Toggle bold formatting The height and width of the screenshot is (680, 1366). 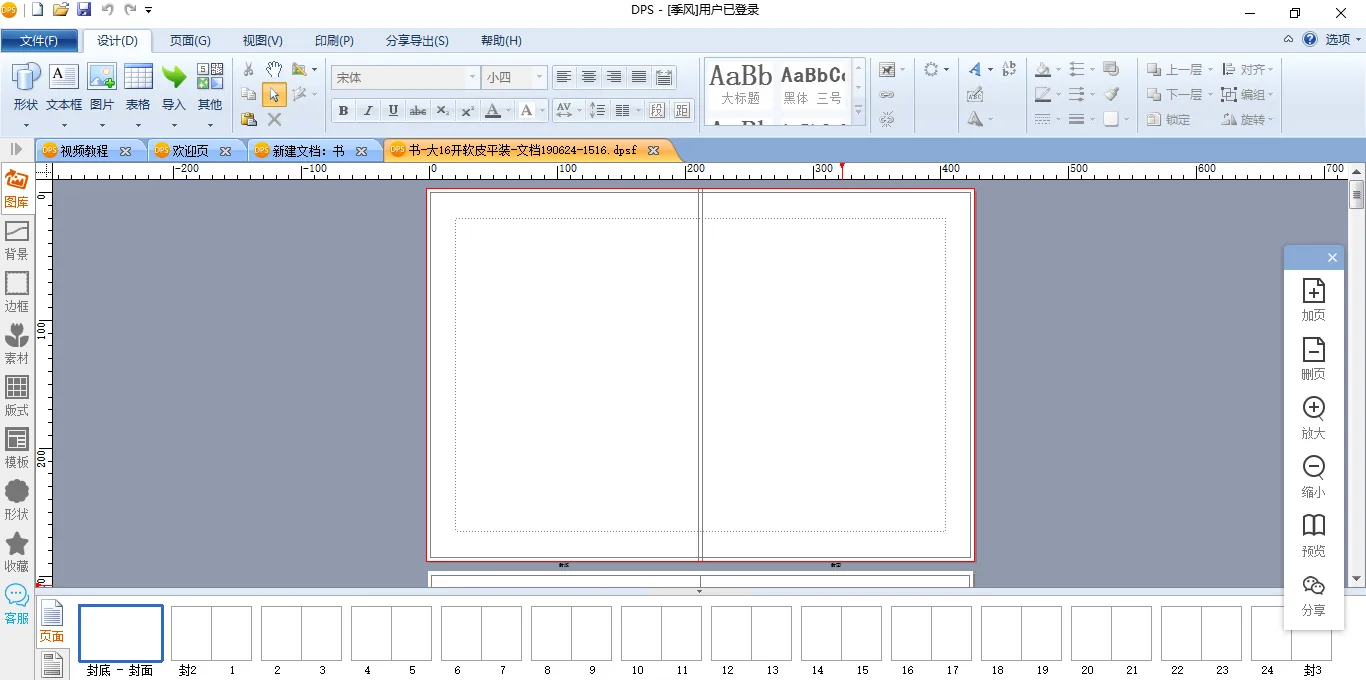(x=343, y=110)
